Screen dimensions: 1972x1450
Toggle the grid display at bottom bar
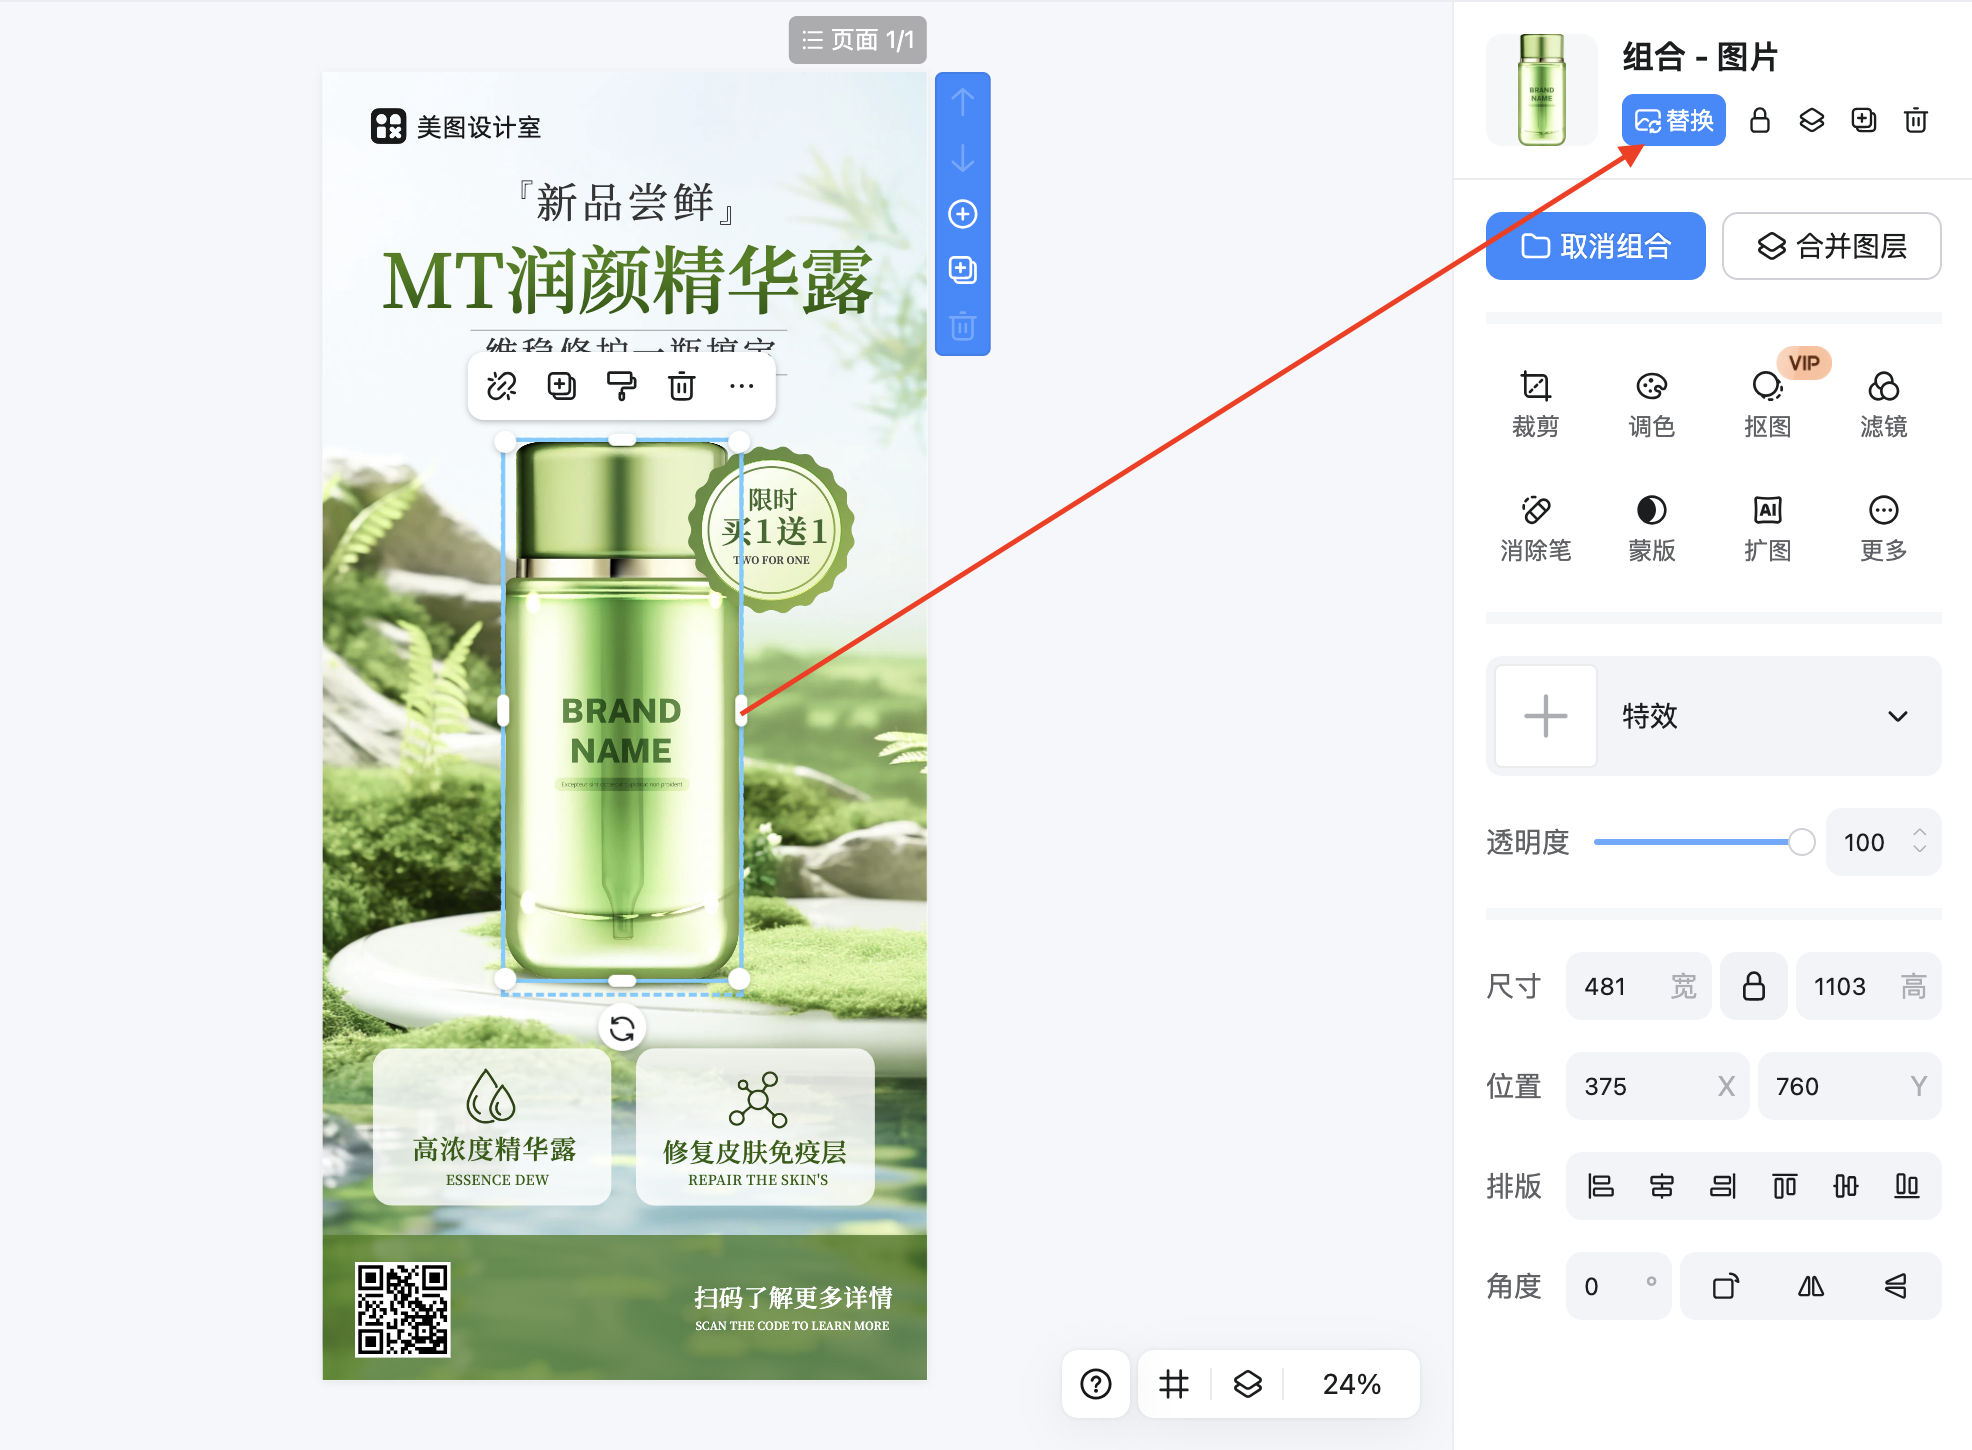(x=1174, y=1384)
